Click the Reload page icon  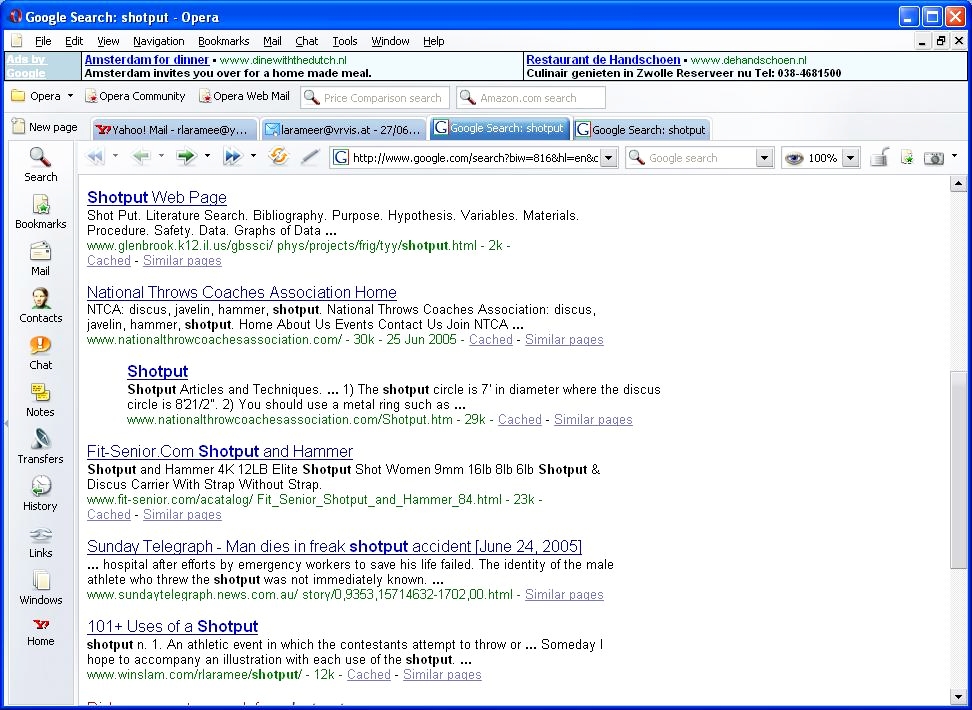coord(278,157)
